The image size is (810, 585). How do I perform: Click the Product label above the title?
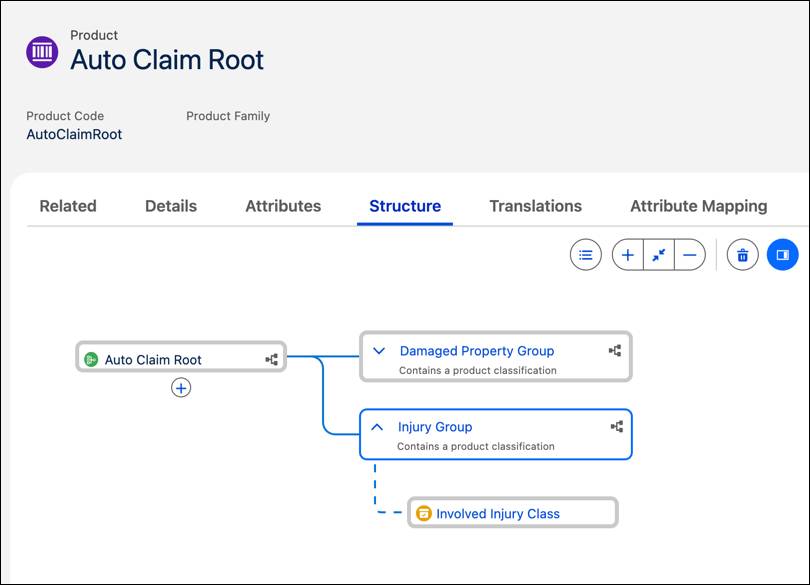94,35
